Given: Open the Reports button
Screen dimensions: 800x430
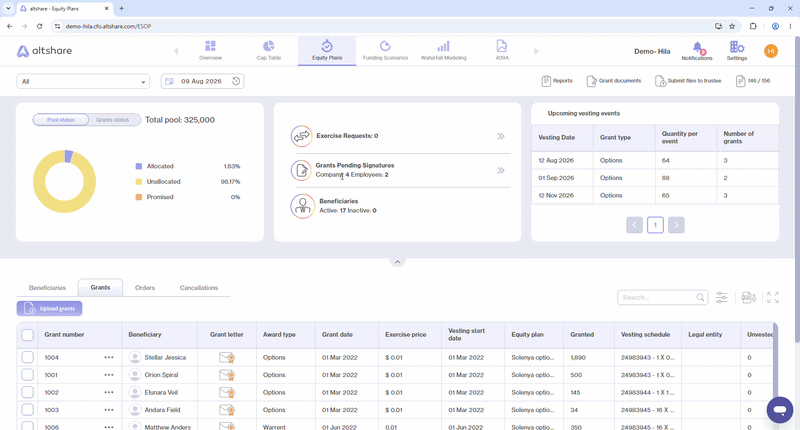Looking at the screenshot, I should coord(557,81).
